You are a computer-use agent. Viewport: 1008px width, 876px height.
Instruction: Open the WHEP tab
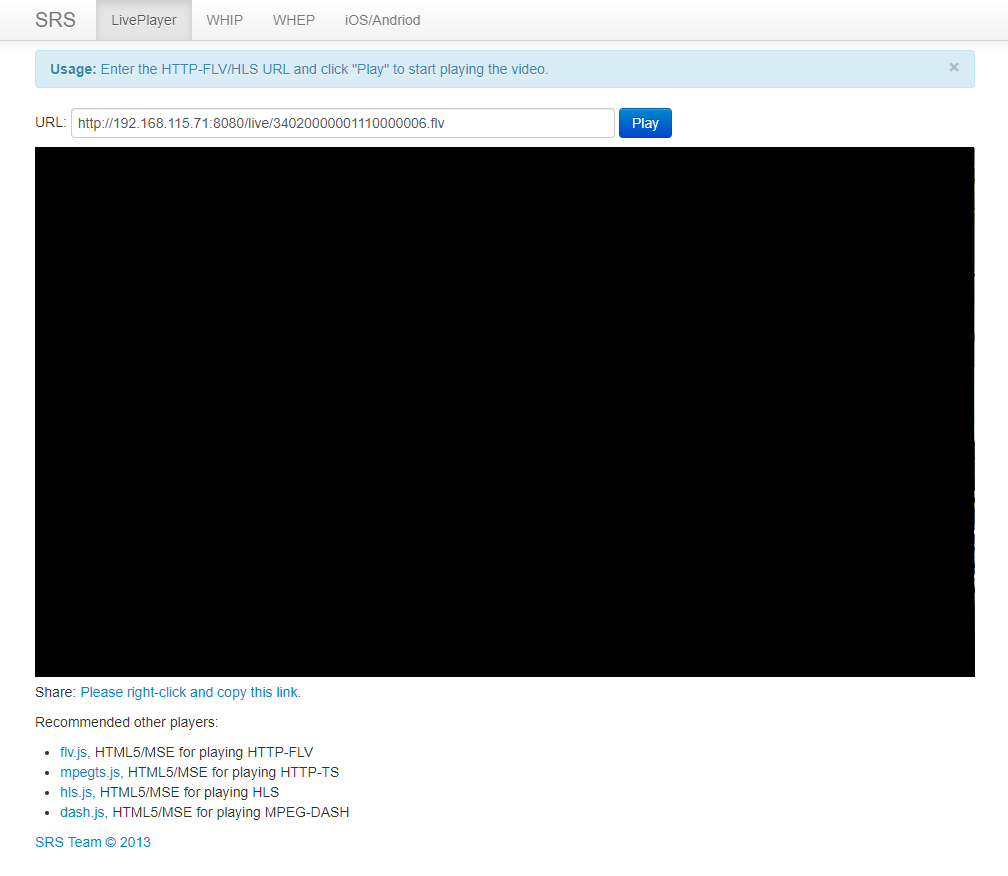coord(294,20)
